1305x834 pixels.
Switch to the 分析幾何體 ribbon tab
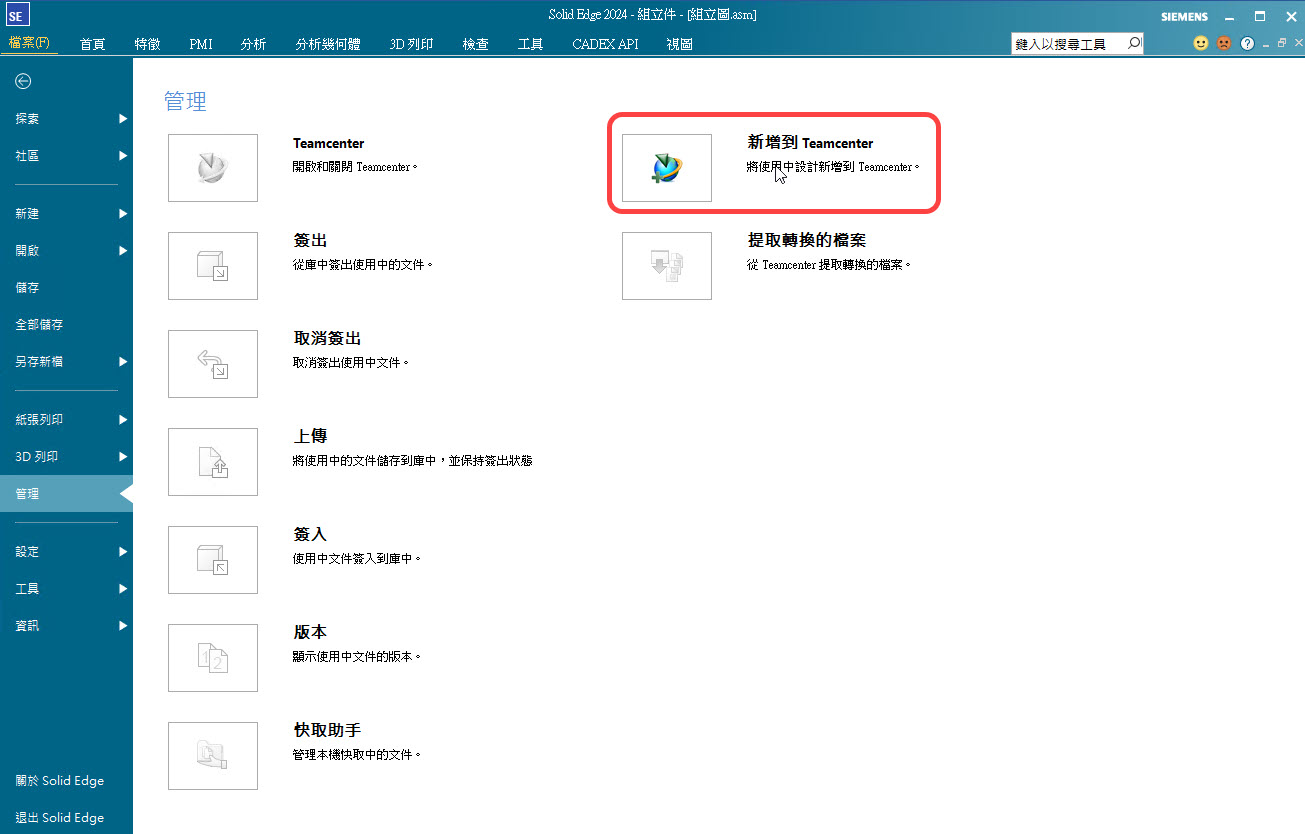click(x=328, y=44)
